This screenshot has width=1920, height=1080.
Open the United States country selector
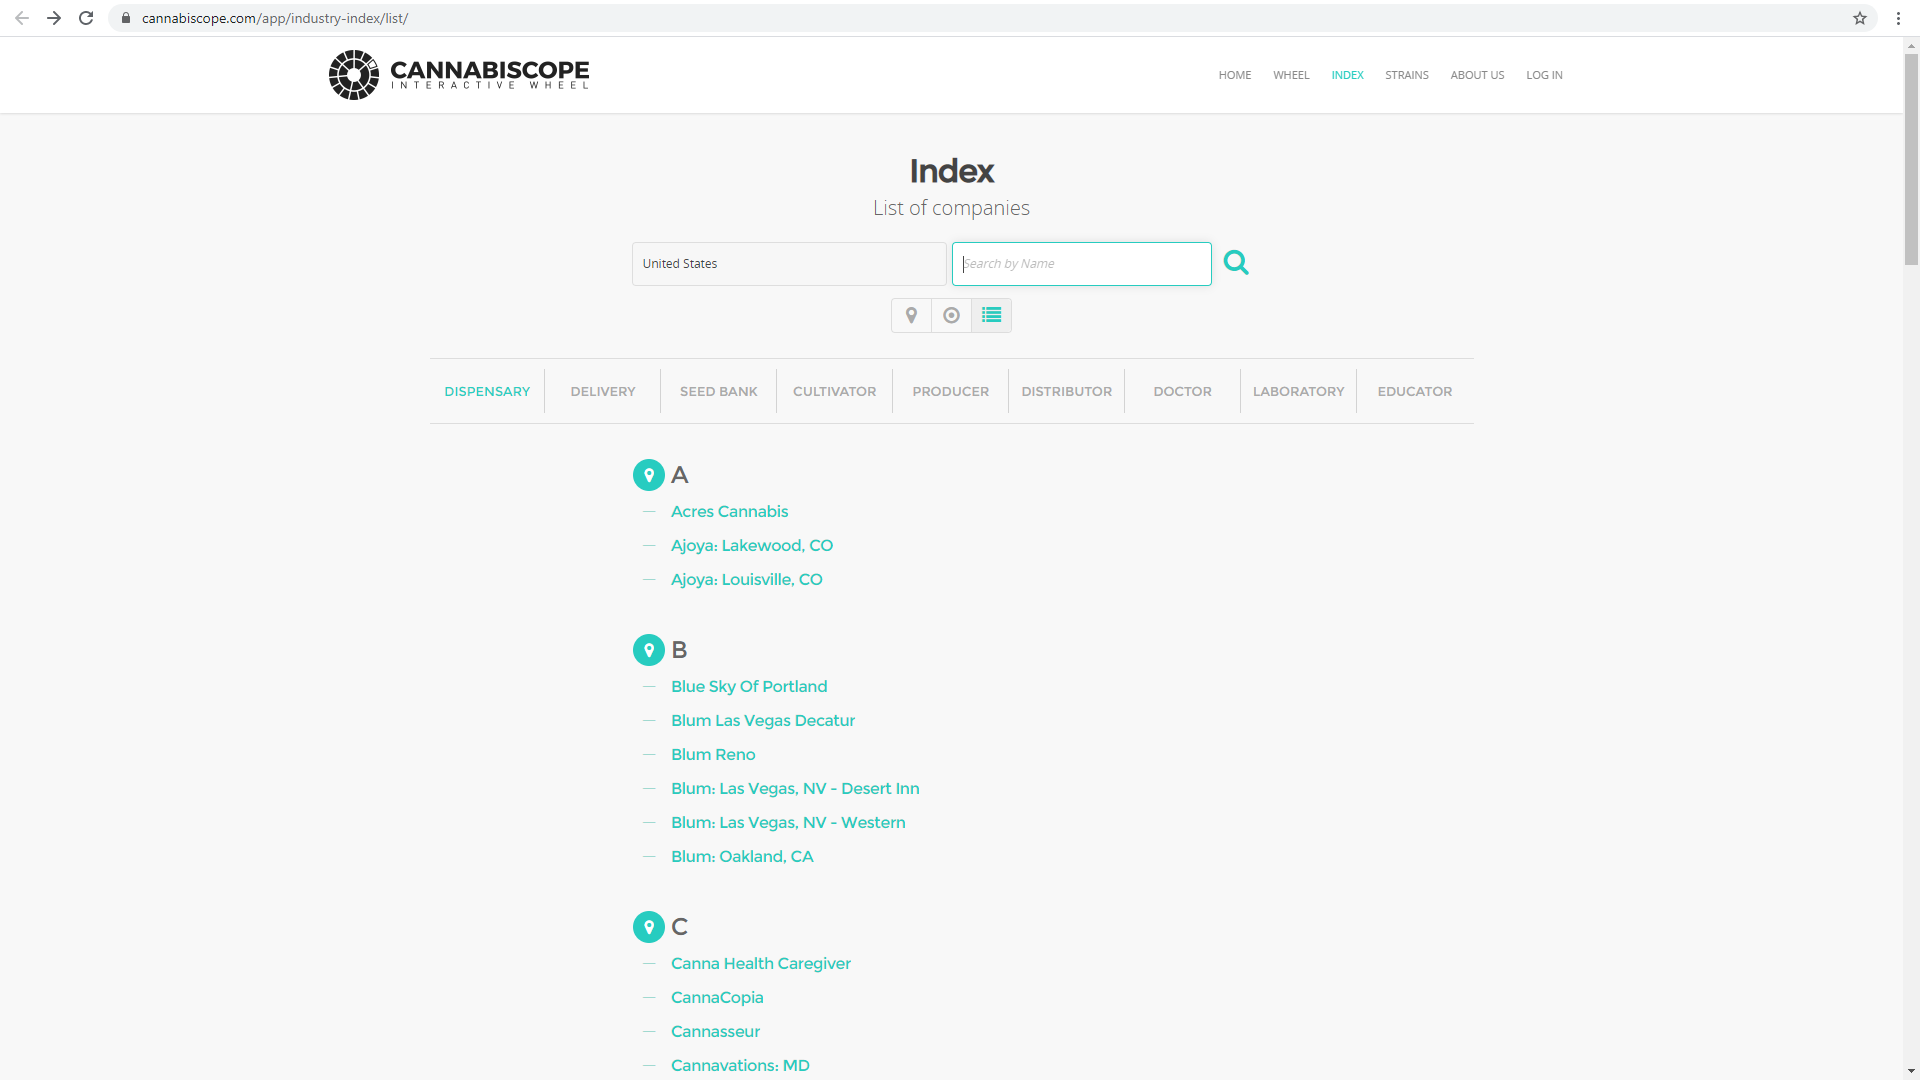point(788,264)
